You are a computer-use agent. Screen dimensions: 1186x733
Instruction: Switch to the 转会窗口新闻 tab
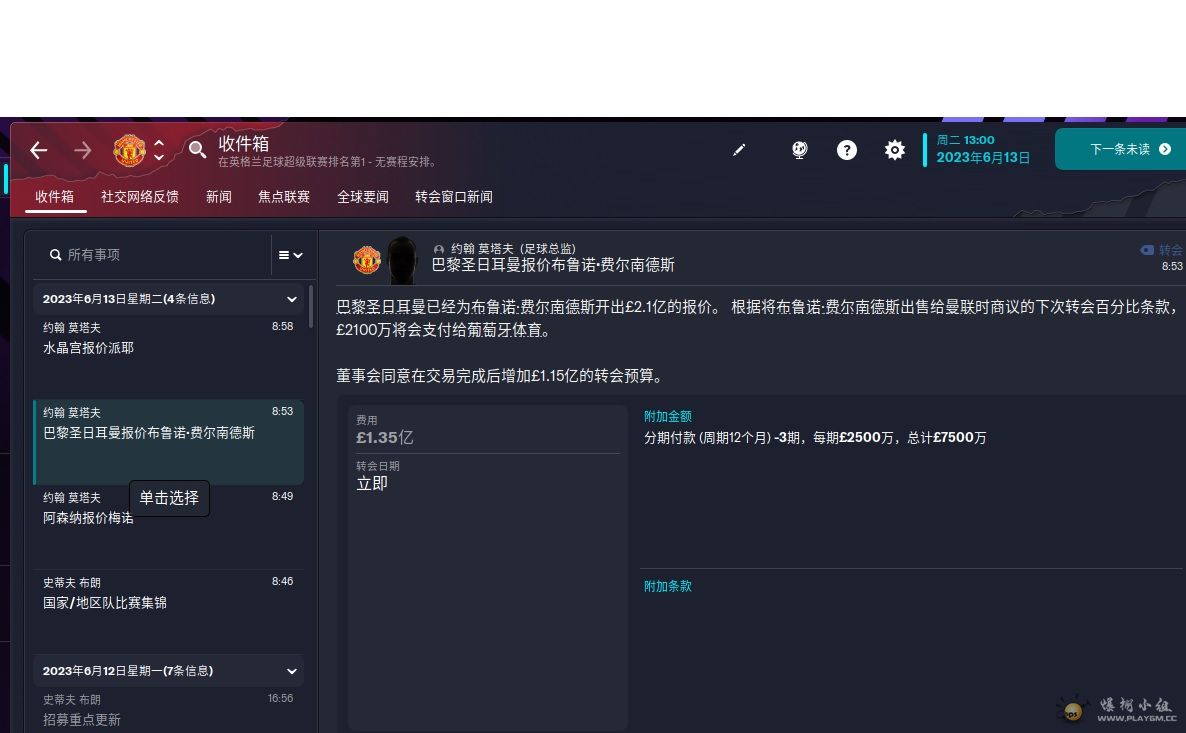[x=454, y=197]
